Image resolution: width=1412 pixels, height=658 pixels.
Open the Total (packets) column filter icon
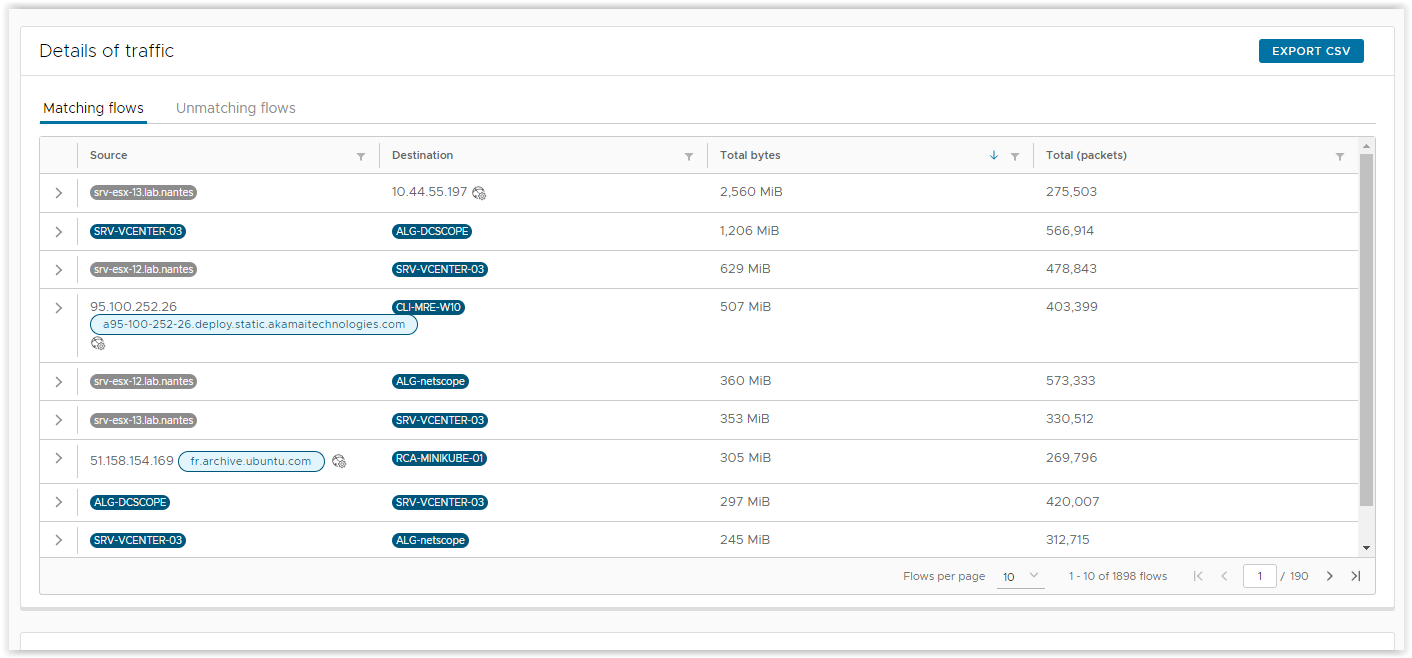(1340, 156)
